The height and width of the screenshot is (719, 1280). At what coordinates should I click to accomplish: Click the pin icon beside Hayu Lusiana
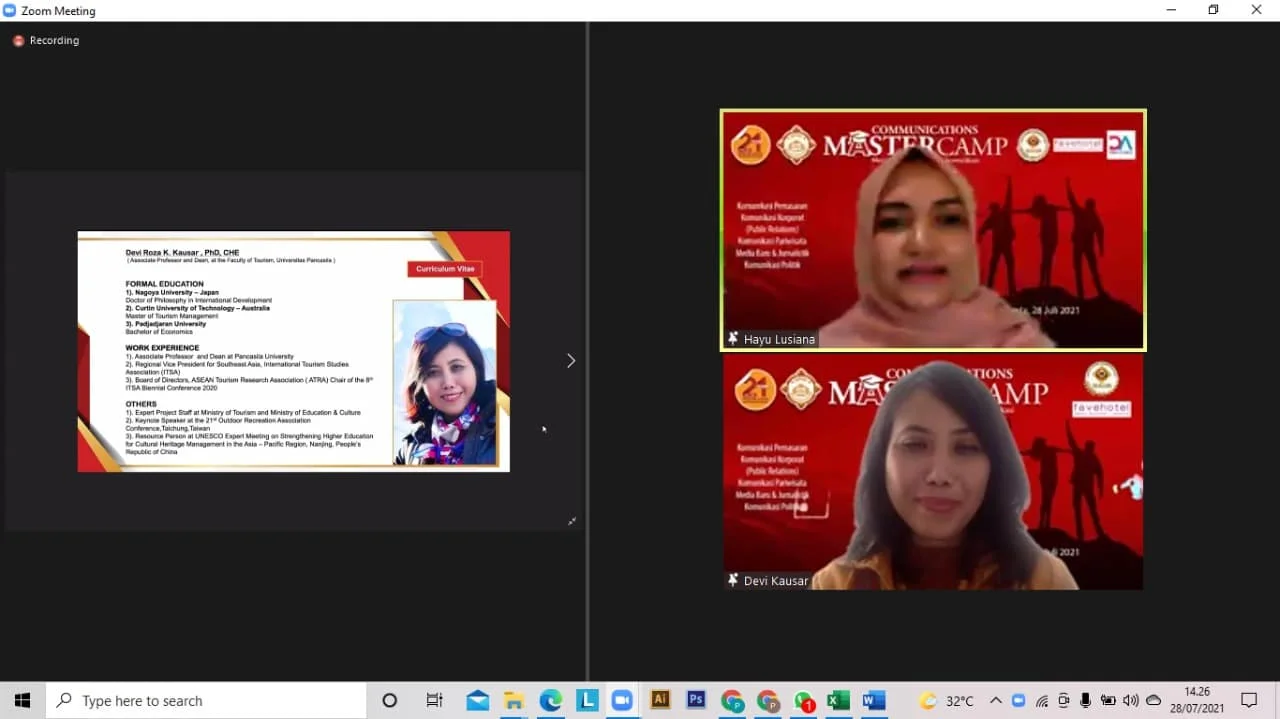point(733,339)
